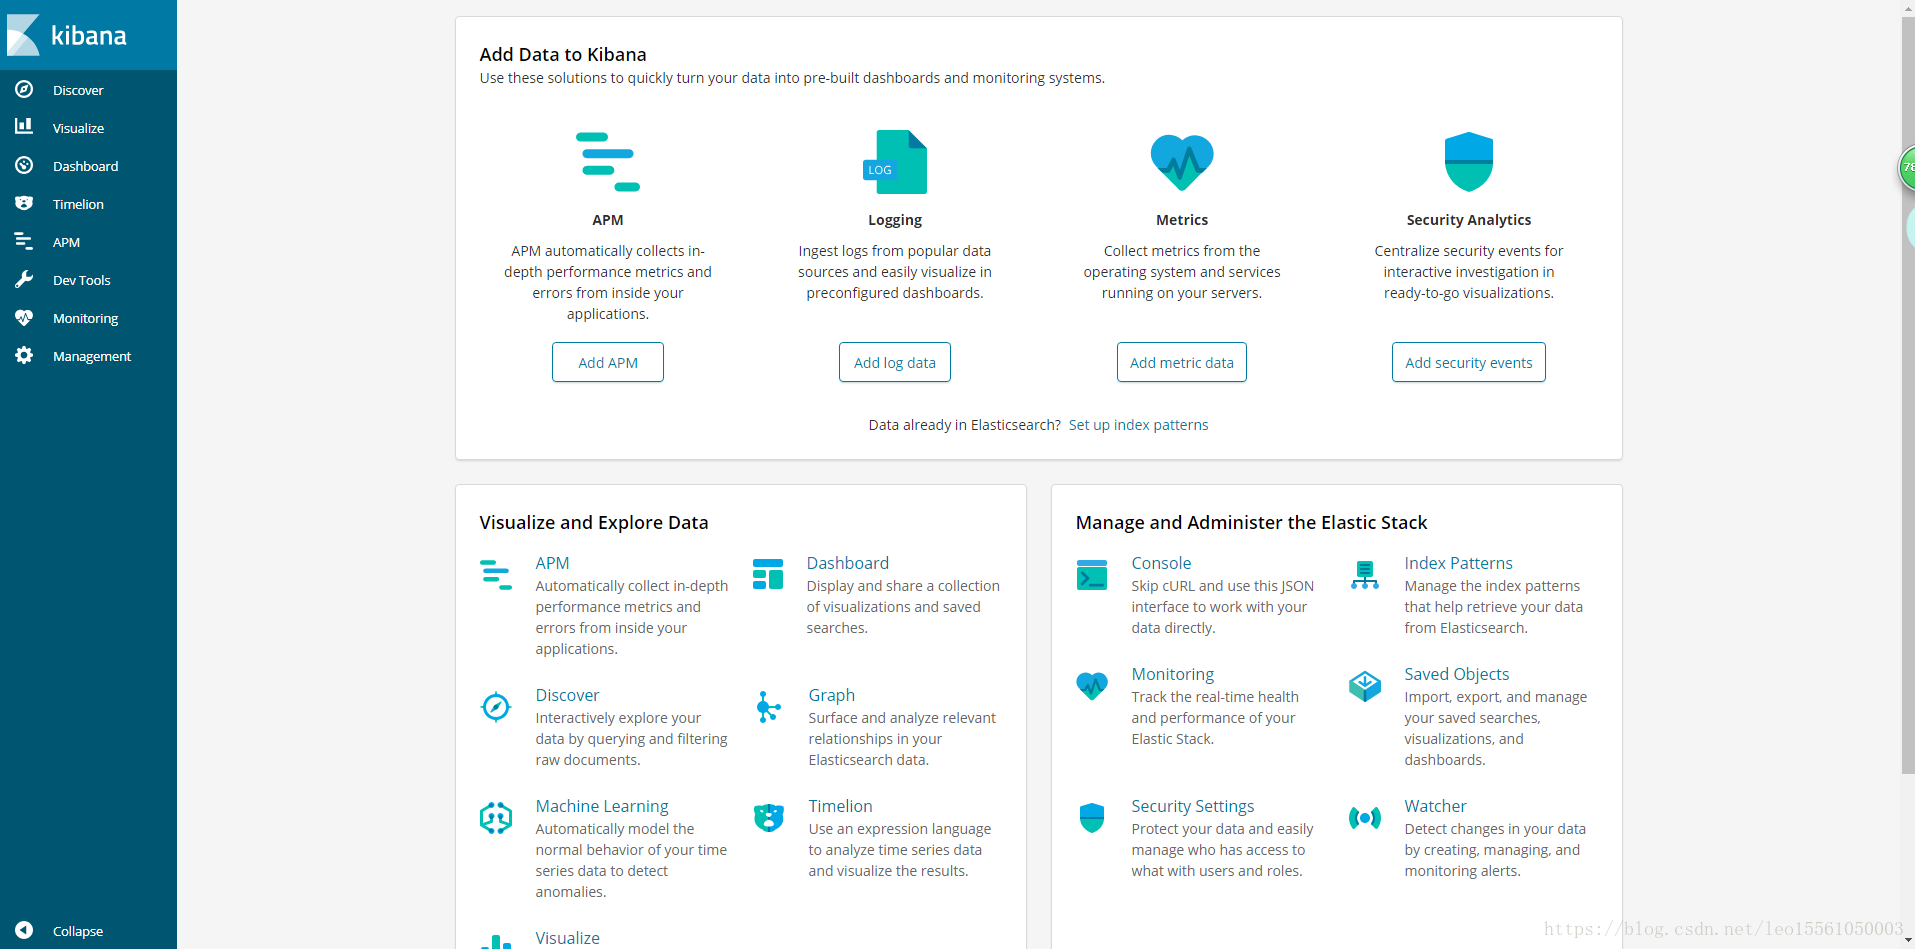The height and width of the screenshot is (949, 1915).
Task: Select Timelion in the sidebar menu
Action: click(x=78, y=204)
